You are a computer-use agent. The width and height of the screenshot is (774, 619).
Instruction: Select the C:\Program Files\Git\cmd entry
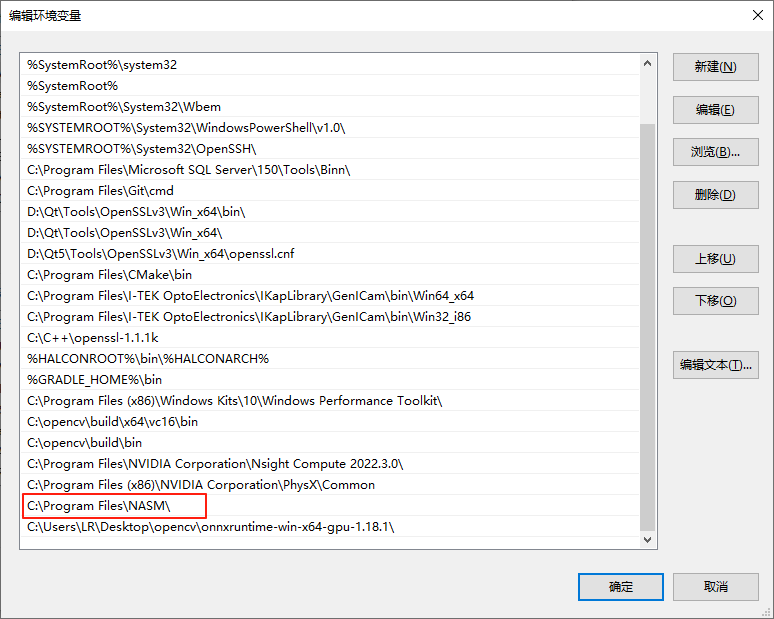point(330,191)
